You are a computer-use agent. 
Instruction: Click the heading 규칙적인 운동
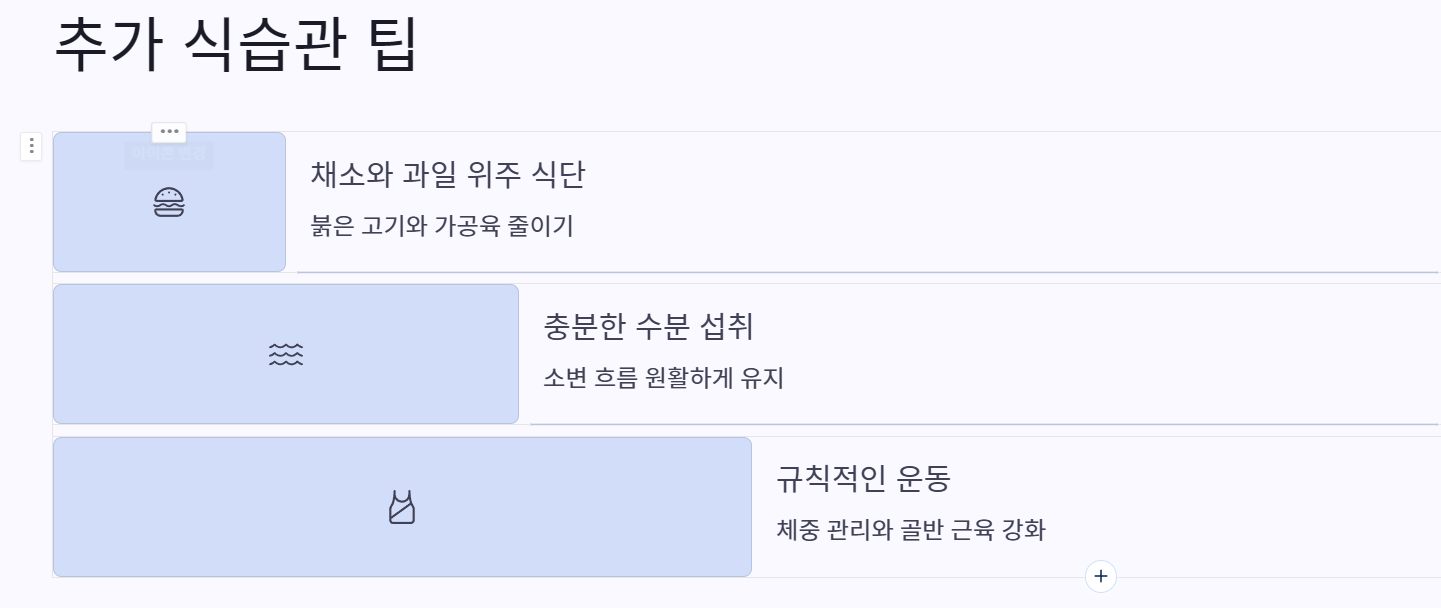862,479
